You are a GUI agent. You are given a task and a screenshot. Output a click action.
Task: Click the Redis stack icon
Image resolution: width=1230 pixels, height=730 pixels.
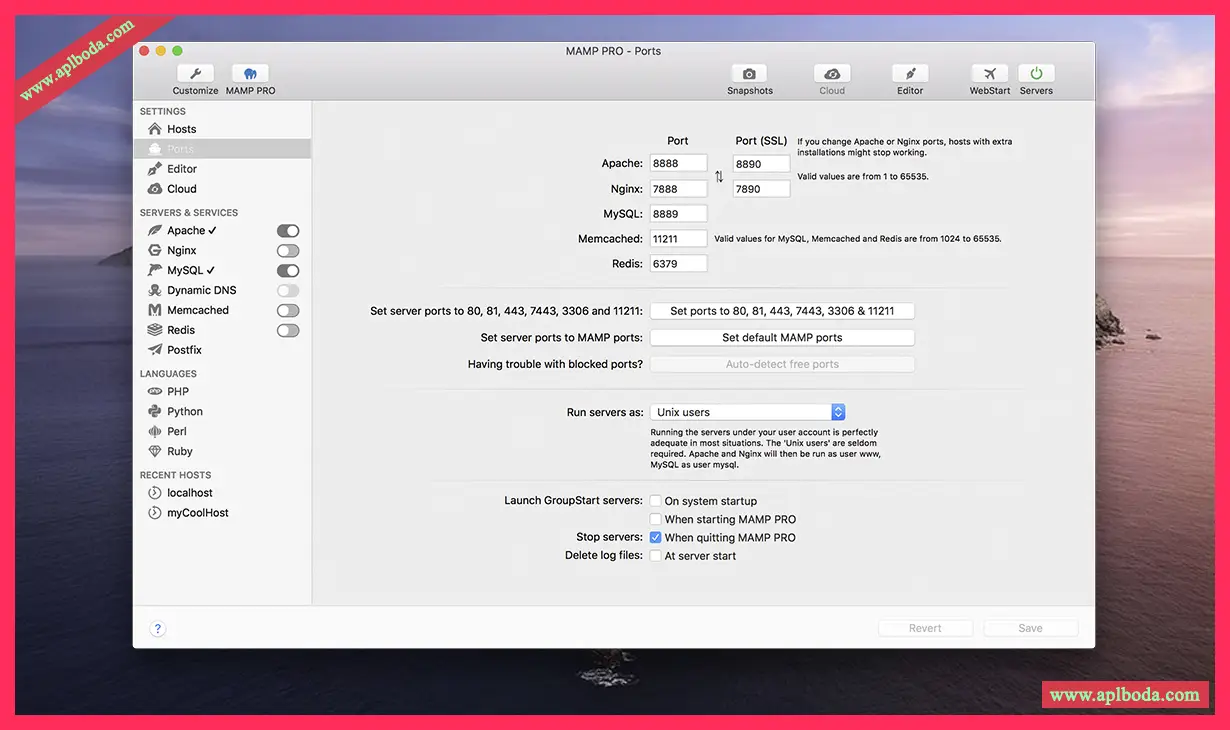(x=155, y=330)
